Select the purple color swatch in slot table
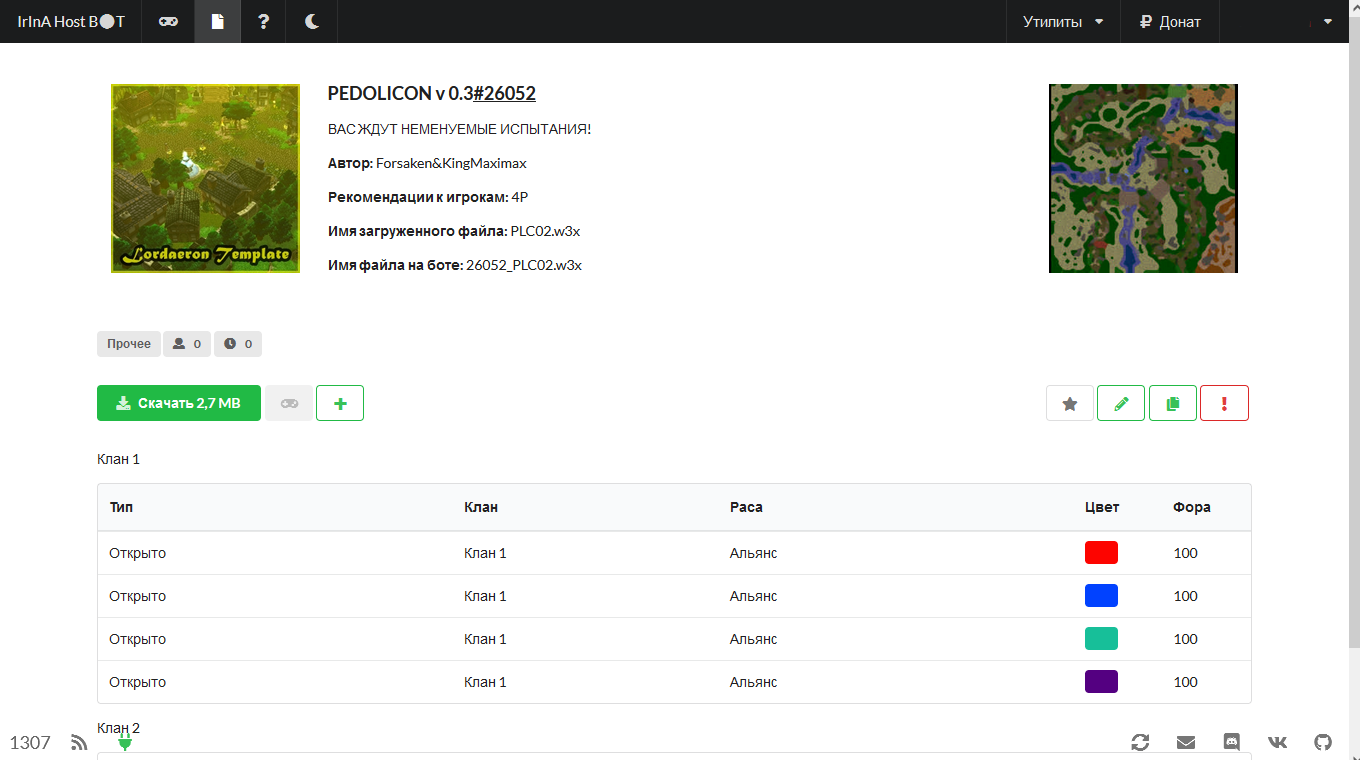Image resolution: width=1360 pixels, height=760 pixels. (x=1101, y=682)
